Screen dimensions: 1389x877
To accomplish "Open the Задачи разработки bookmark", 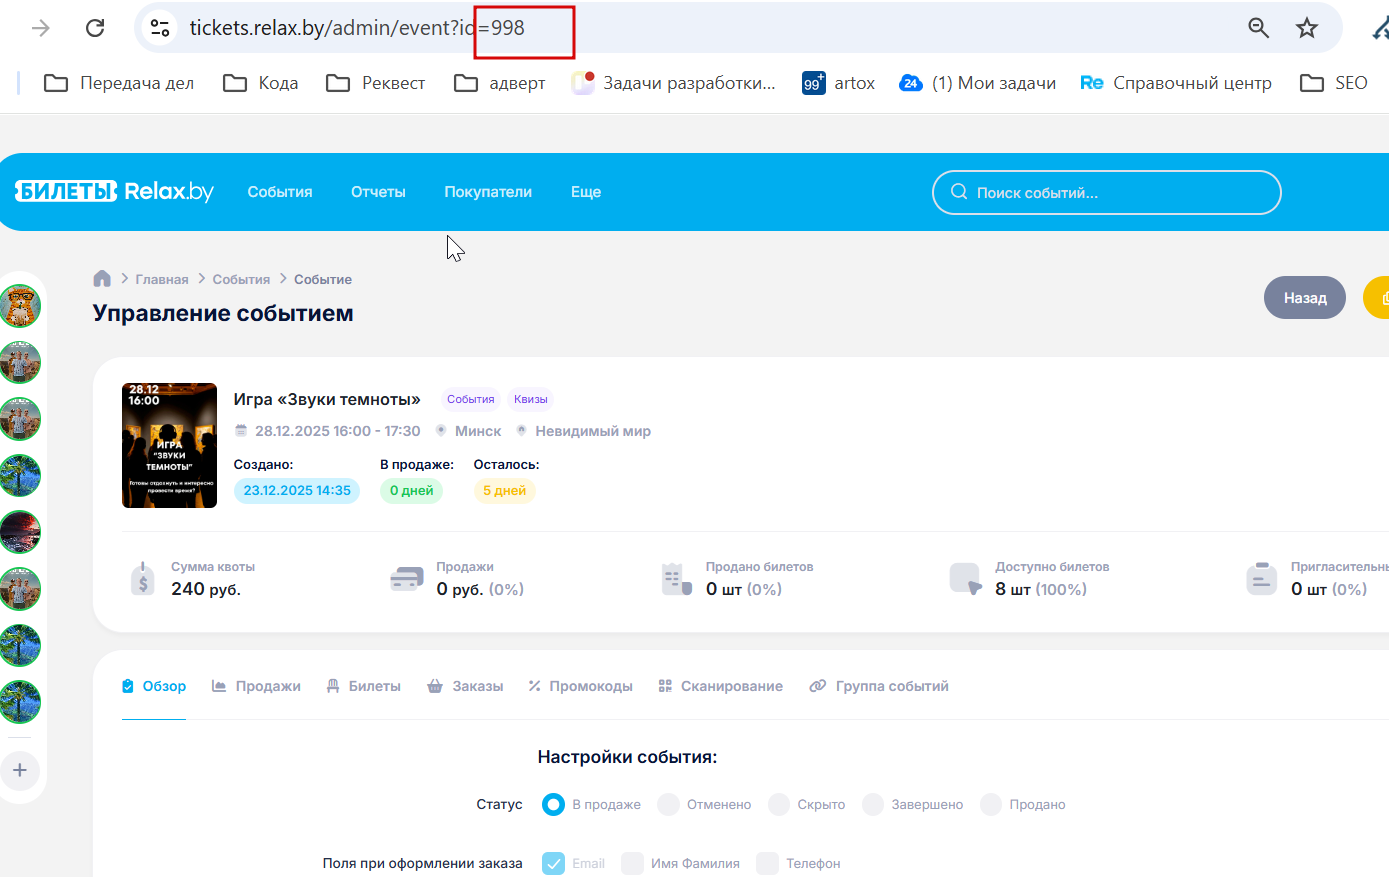I will [674, 83].
